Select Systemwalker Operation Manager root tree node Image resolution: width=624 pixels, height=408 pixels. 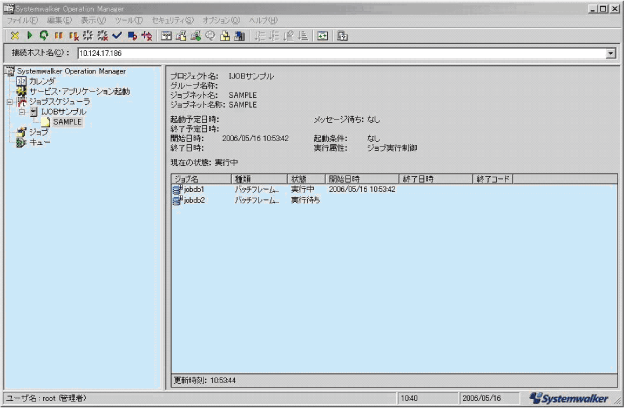coord(71,71)
